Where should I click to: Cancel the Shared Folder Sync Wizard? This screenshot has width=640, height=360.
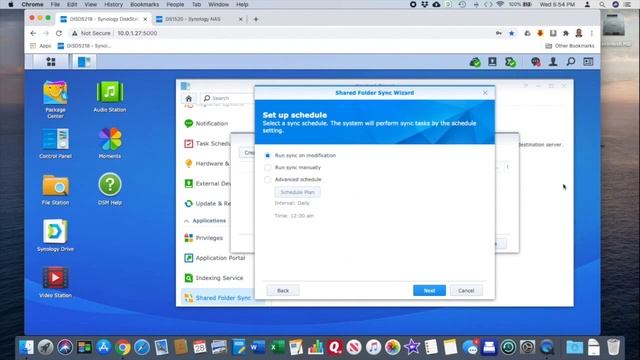pyautogui.click(x=466, y=291)
